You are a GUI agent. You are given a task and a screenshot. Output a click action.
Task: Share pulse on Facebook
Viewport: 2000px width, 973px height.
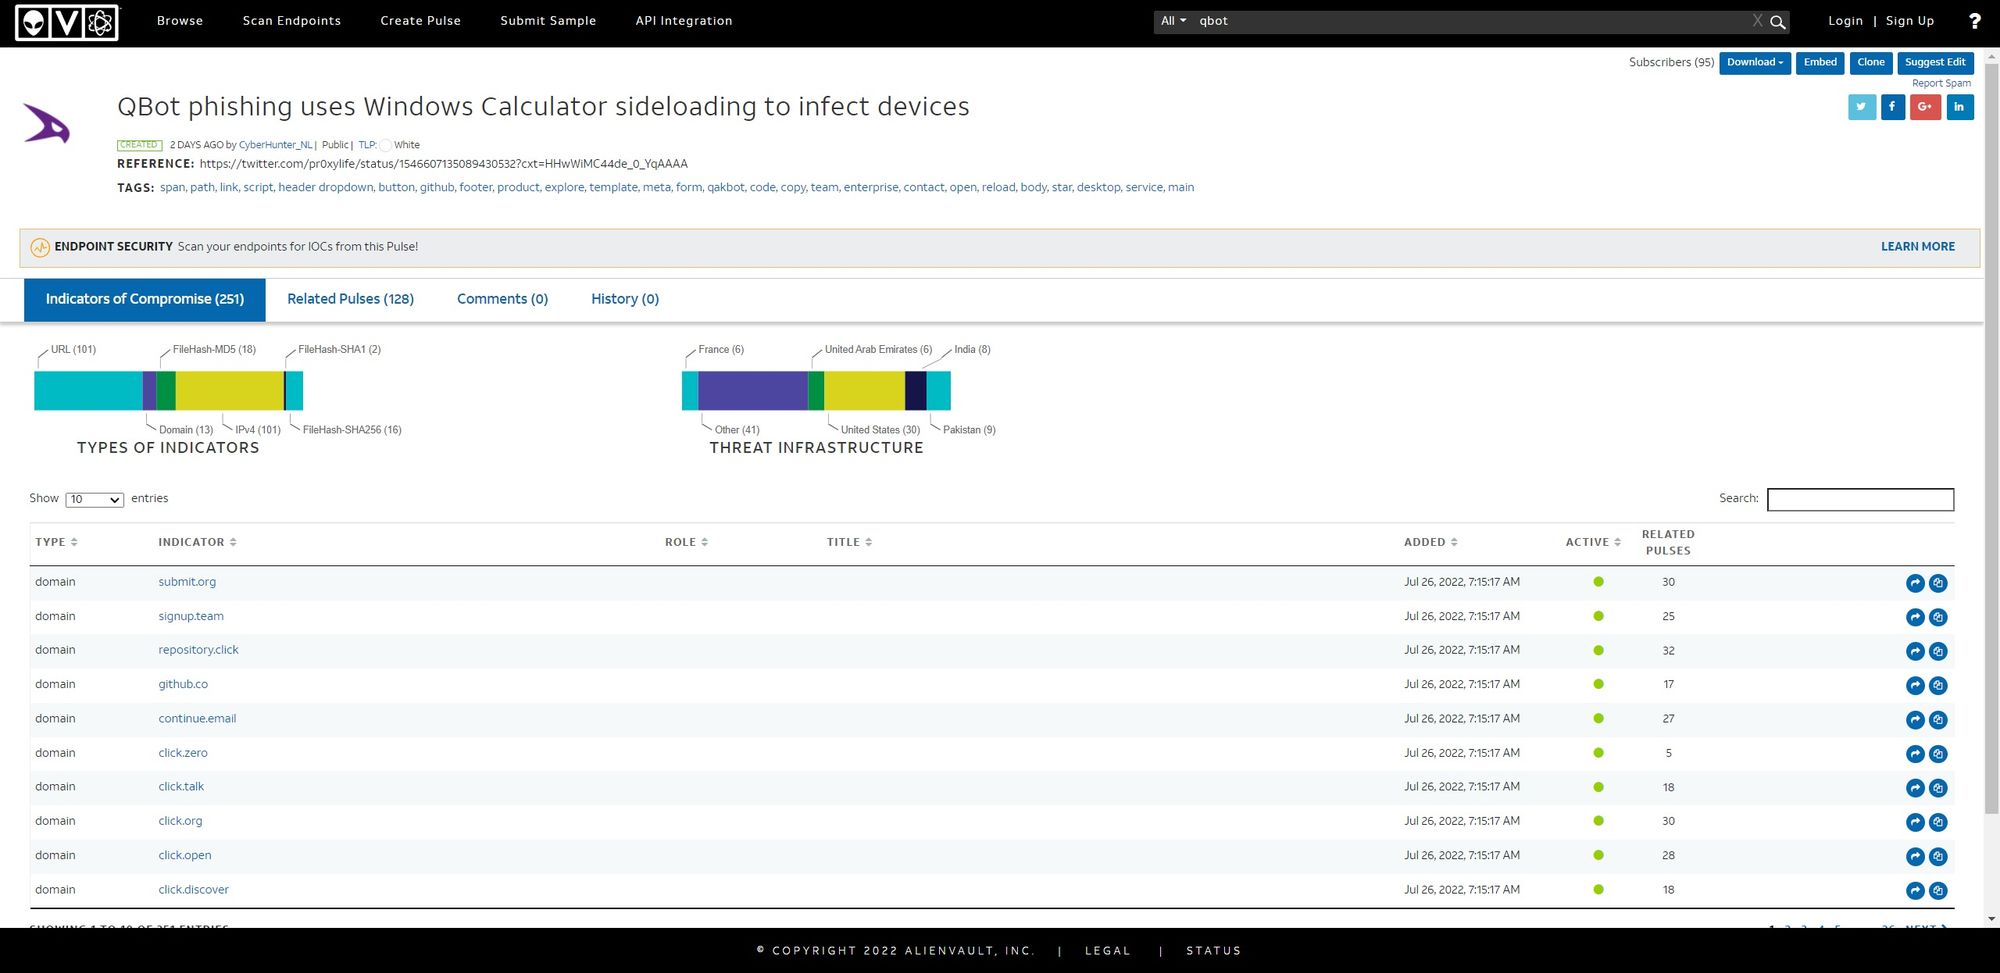point(1892,107)
